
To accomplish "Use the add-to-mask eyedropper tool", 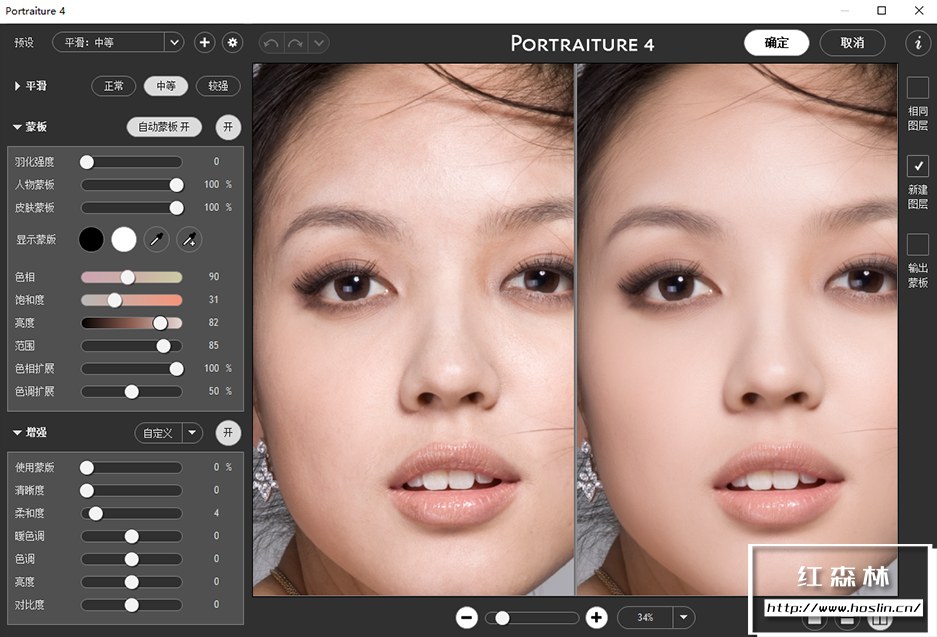I will [188, 239].
